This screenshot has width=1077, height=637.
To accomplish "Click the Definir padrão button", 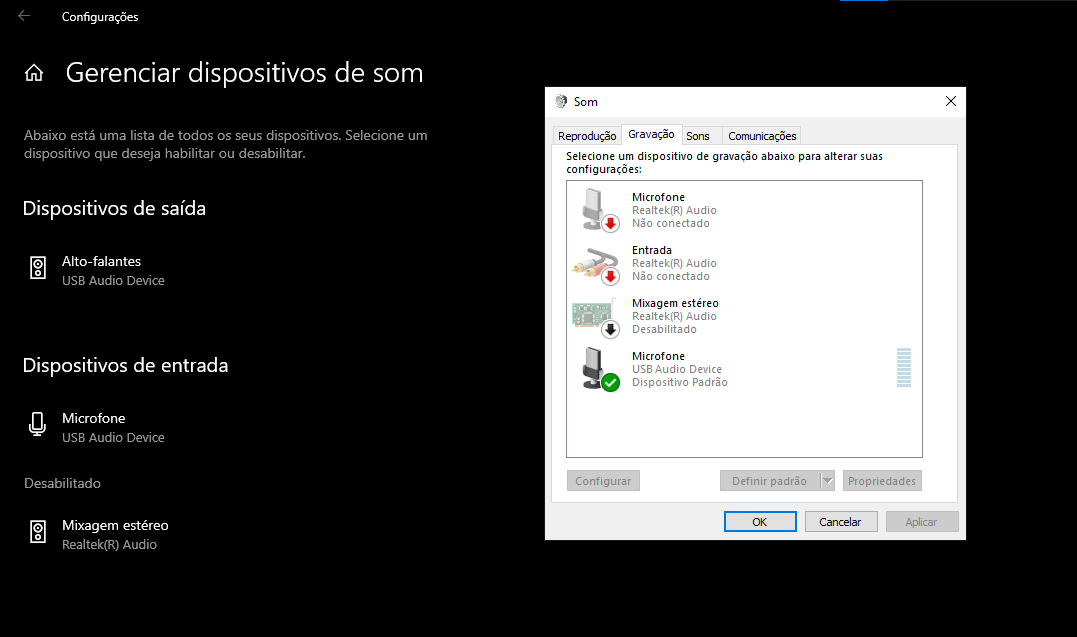I will point(769,481).
